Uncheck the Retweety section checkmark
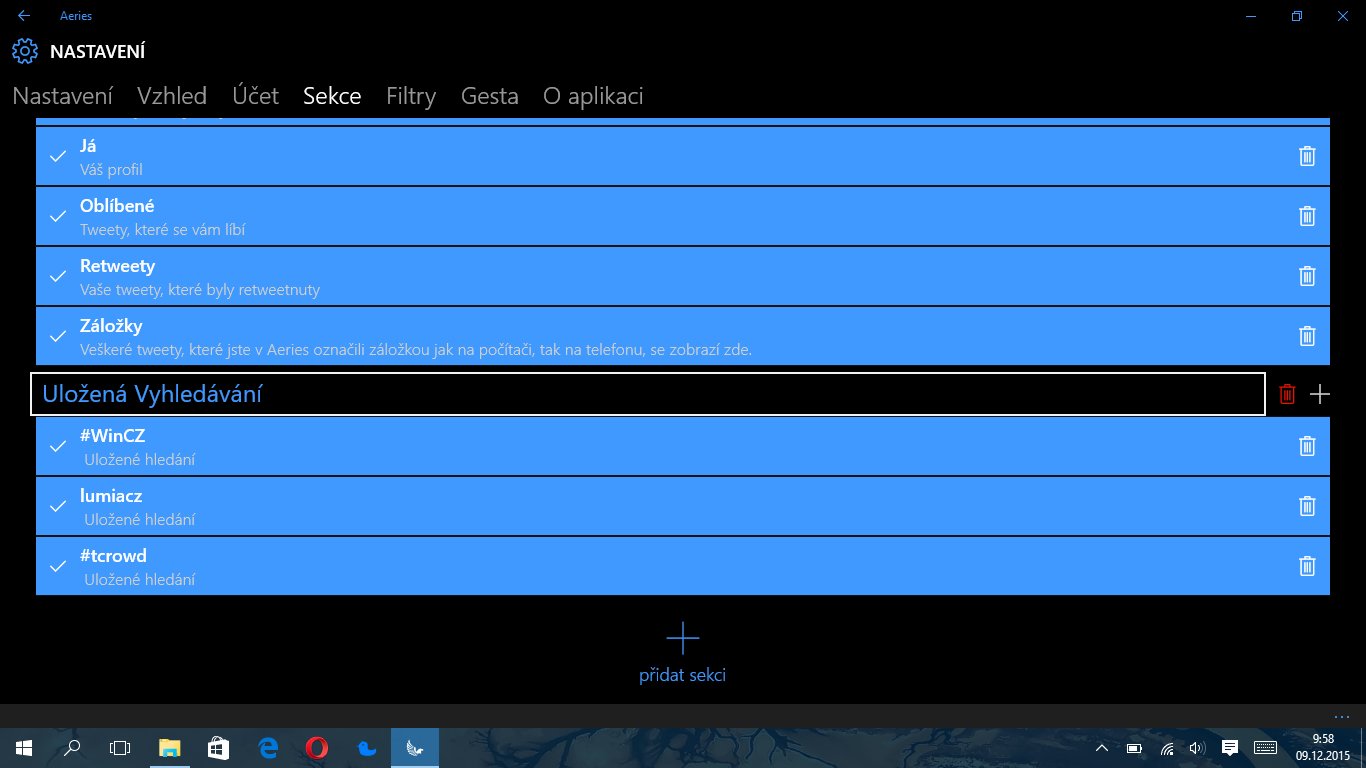Image resolution: width=1366 pixels, height=768 pixels. click(x=58, y=276)
